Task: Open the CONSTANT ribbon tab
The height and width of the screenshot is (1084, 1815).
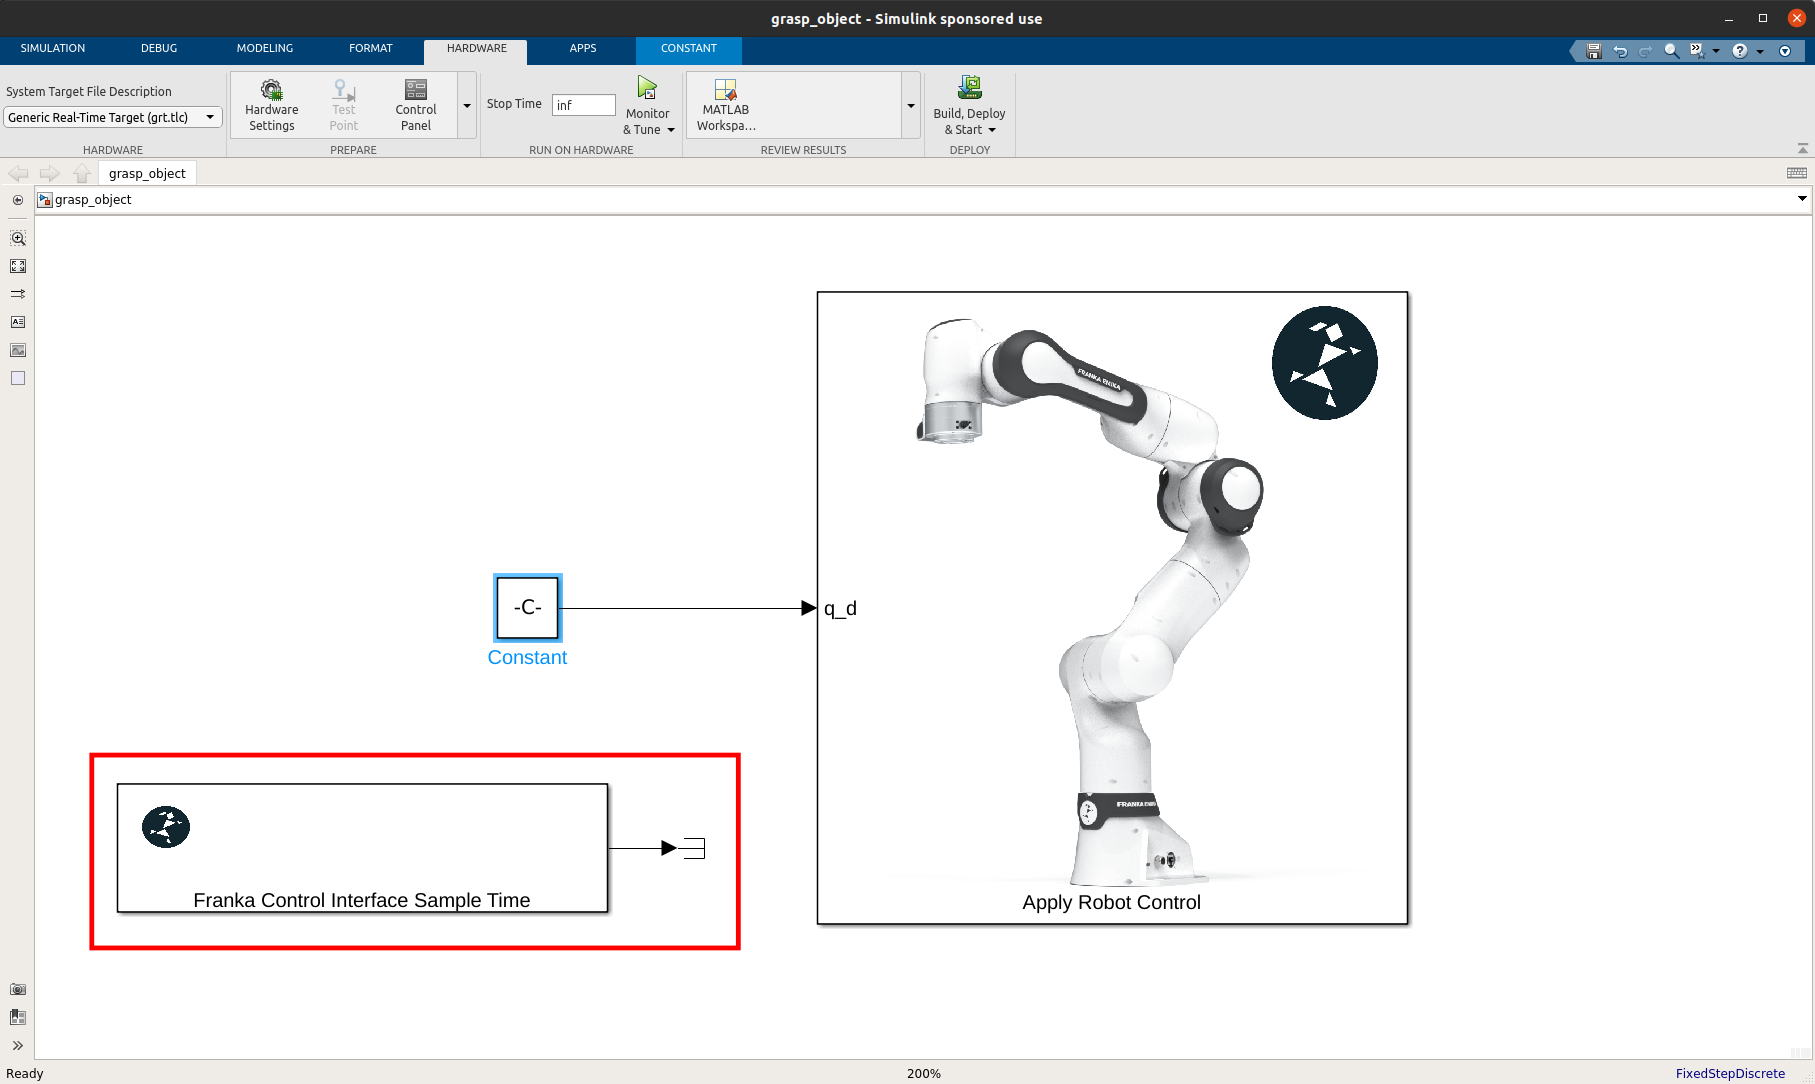Action: click(x=688, y=48)
